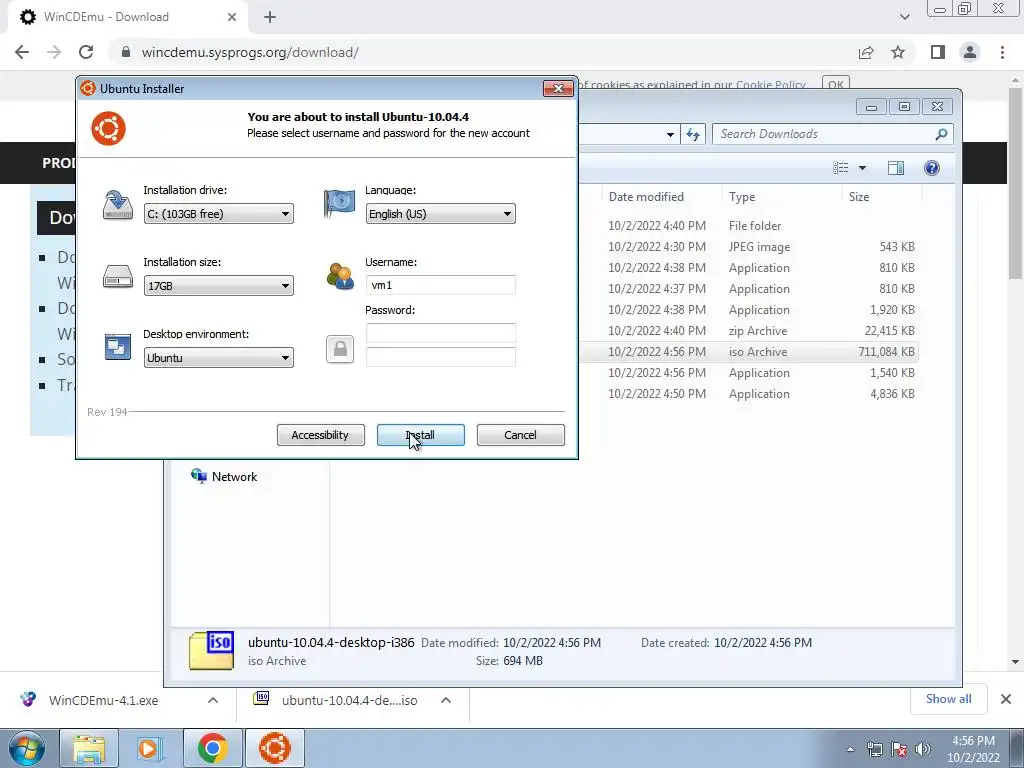This screenshot has width=1024, height=768.
Task: Select the File folder row
Action: point(748,225)
